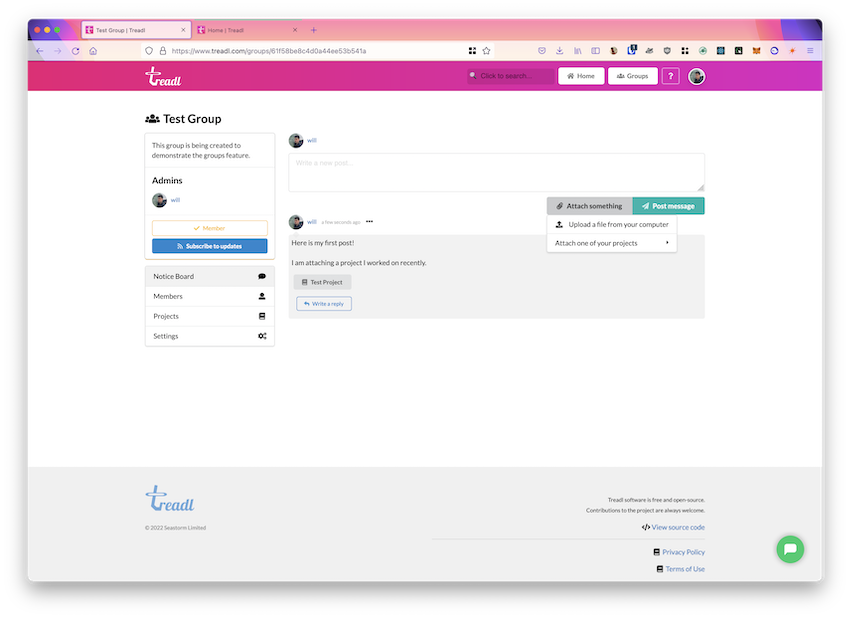Bookmark the page with the star icon
The image size is (850, 618).
click(486, 51)
